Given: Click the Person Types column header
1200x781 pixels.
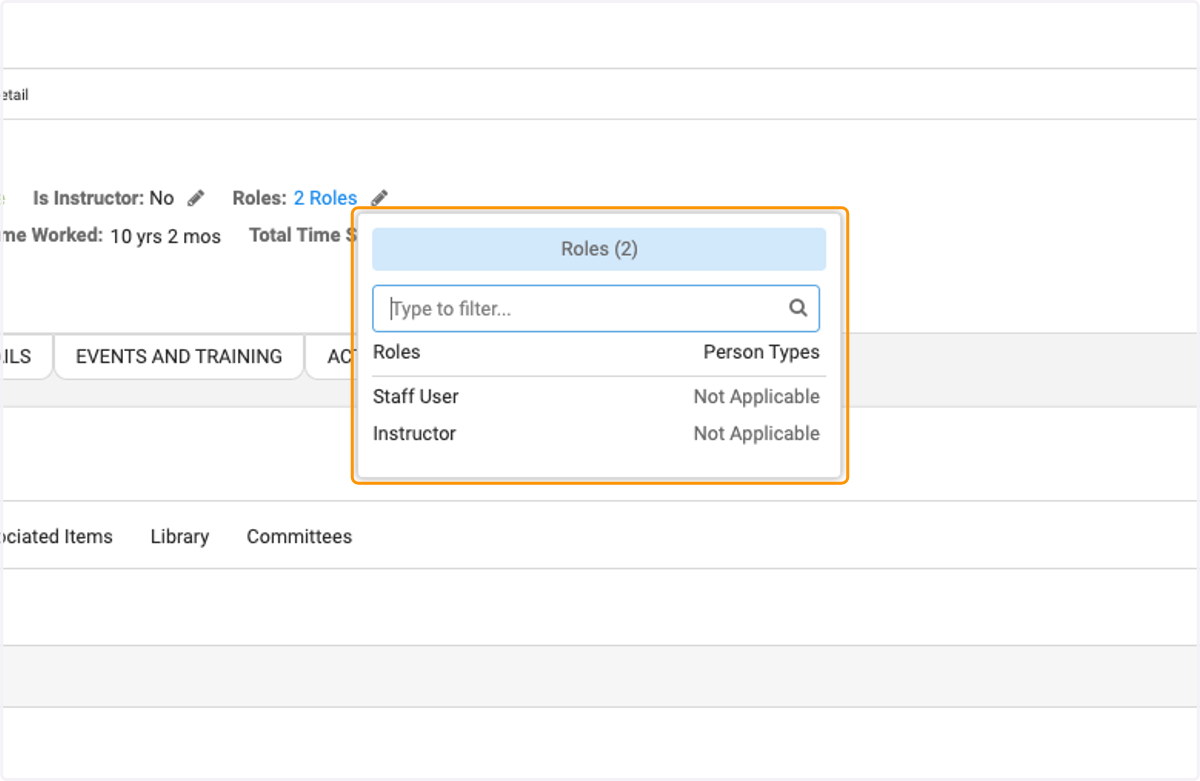Looking at the screenshot, I should pos(761,352).
